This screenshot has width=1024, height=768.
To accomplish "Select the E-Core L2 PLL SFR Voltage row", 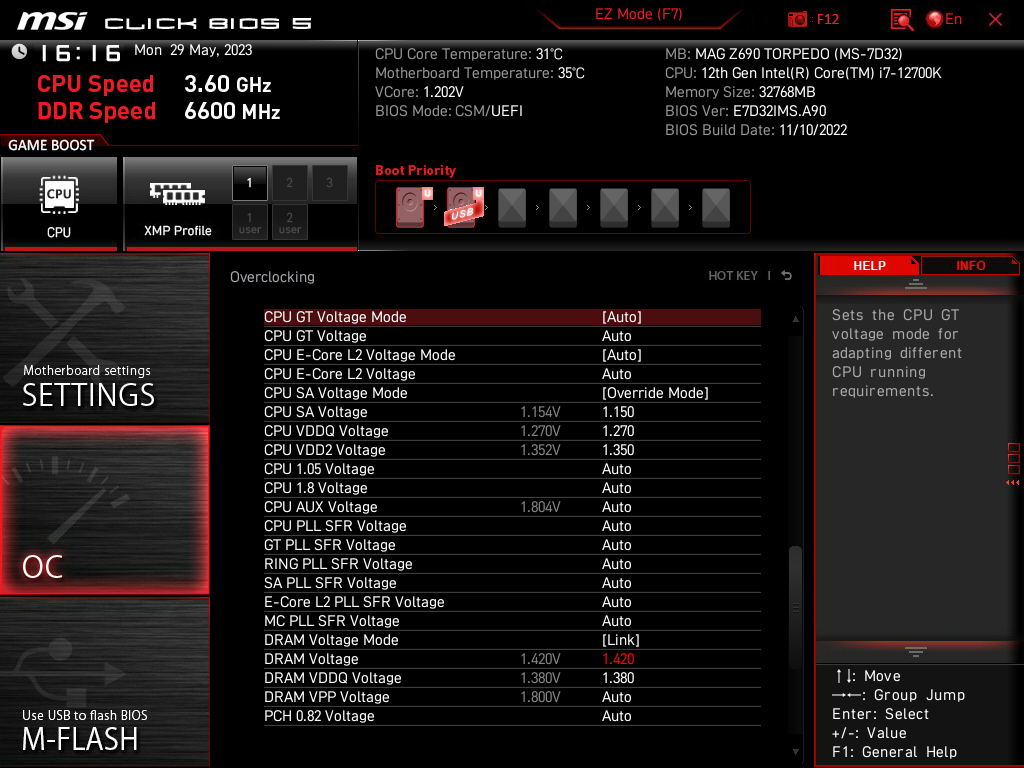I will [x=512, y=601].
